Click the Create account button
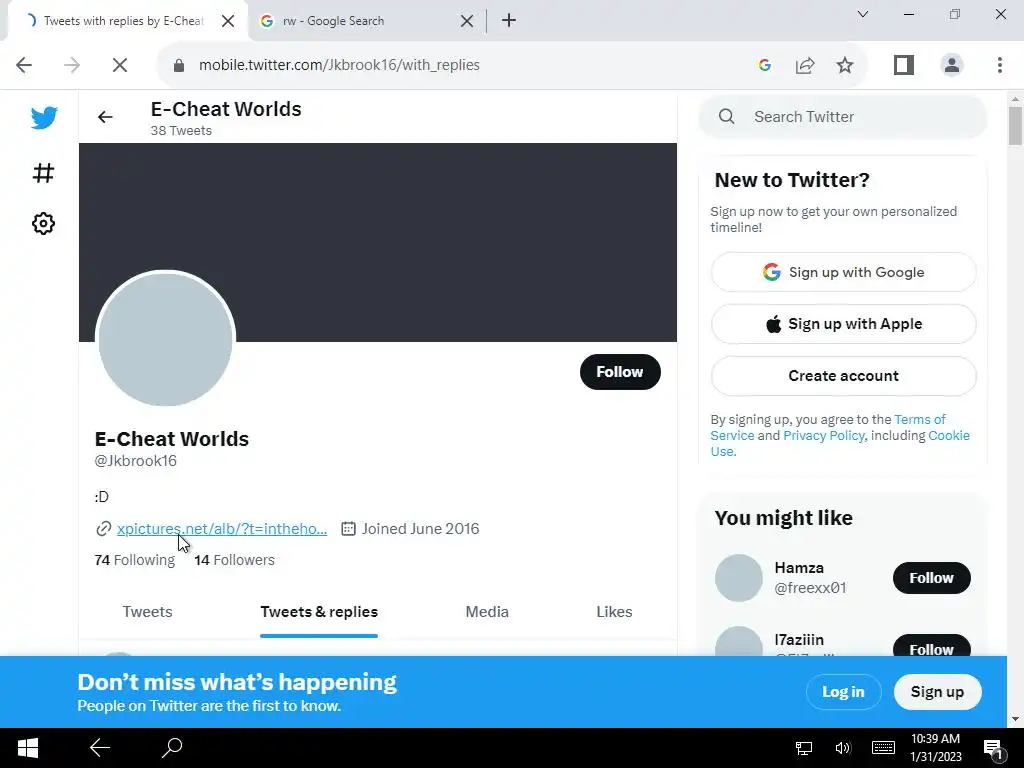Image resolution: width=1024 pixels, height=768 pixels. pos(843,376)
